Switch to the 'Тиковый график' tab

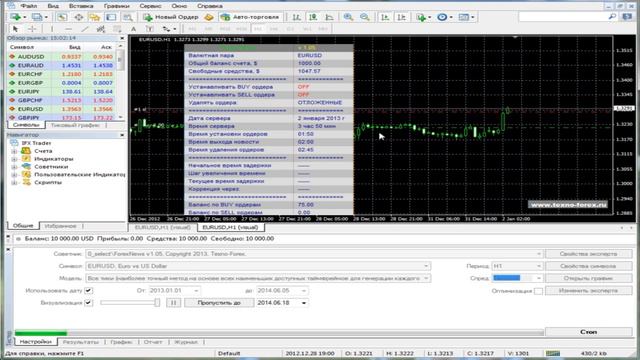tap(75, 125)
